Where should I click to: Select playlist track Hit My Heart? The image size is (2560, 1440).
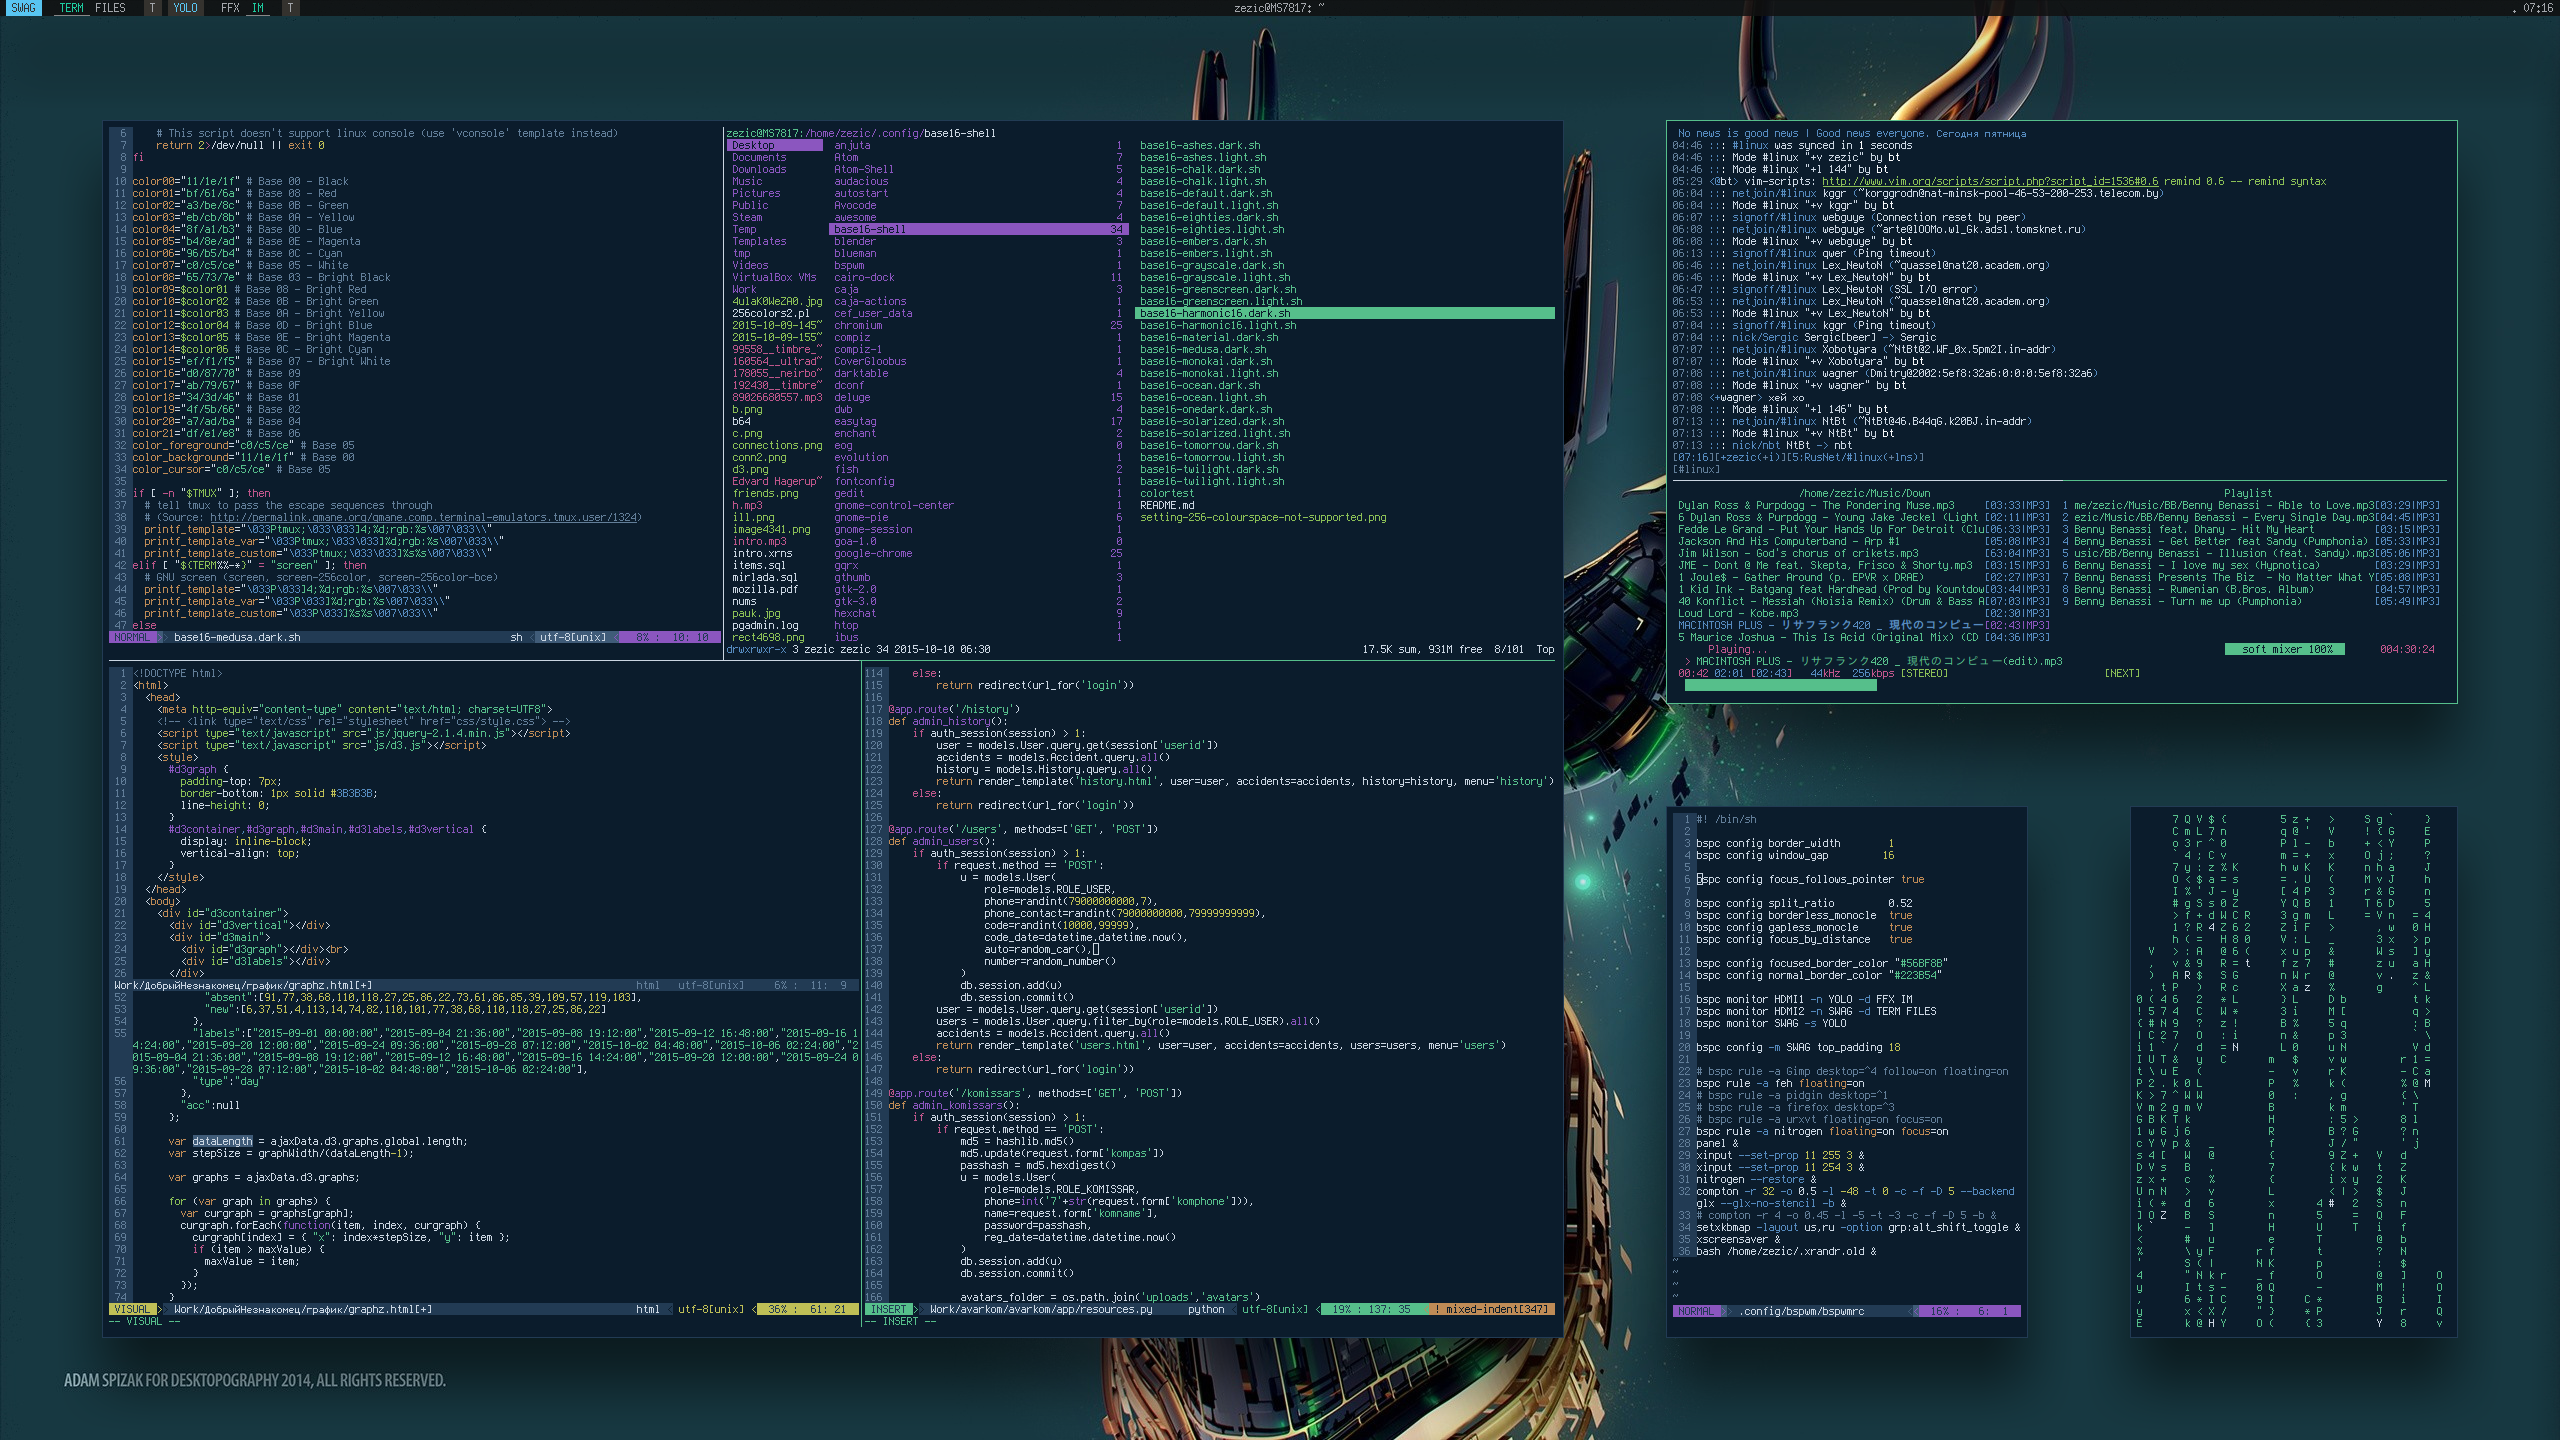click(2249, 529)
